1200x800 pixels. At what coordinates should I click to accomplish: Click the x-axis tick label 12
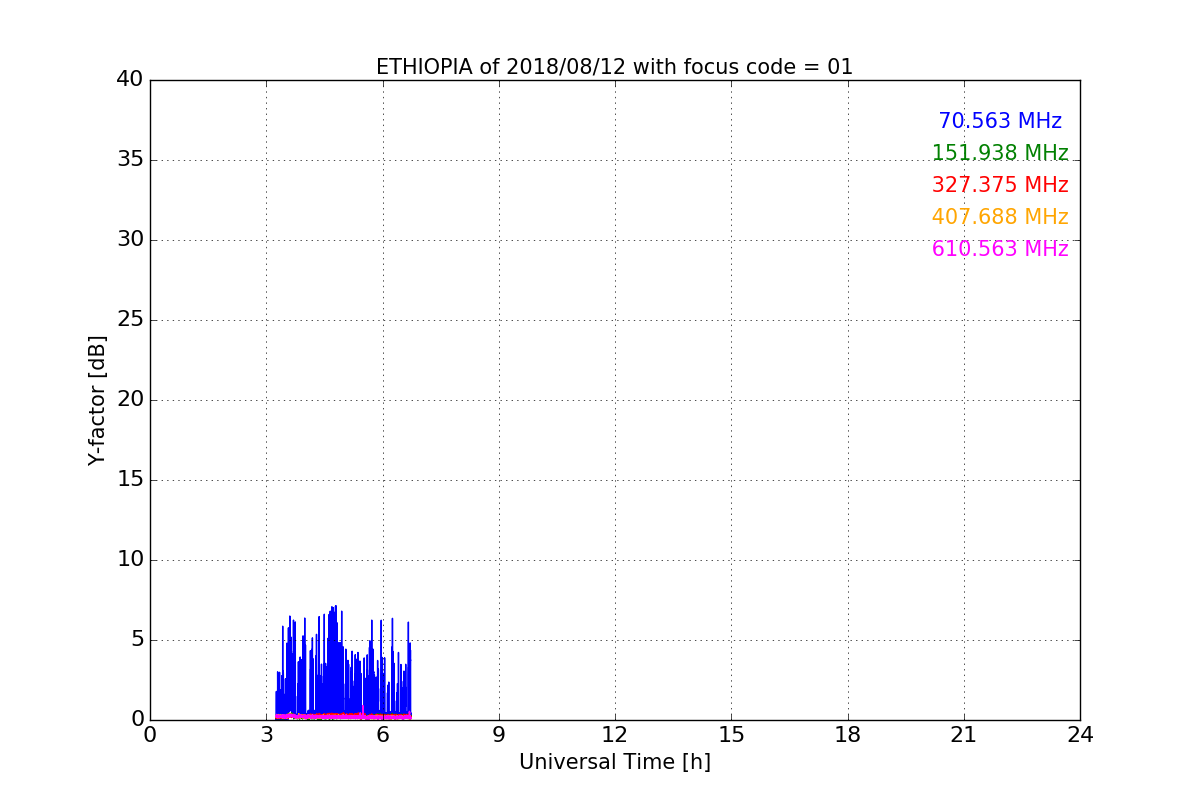pyautogui.click(x=615, y=735)
